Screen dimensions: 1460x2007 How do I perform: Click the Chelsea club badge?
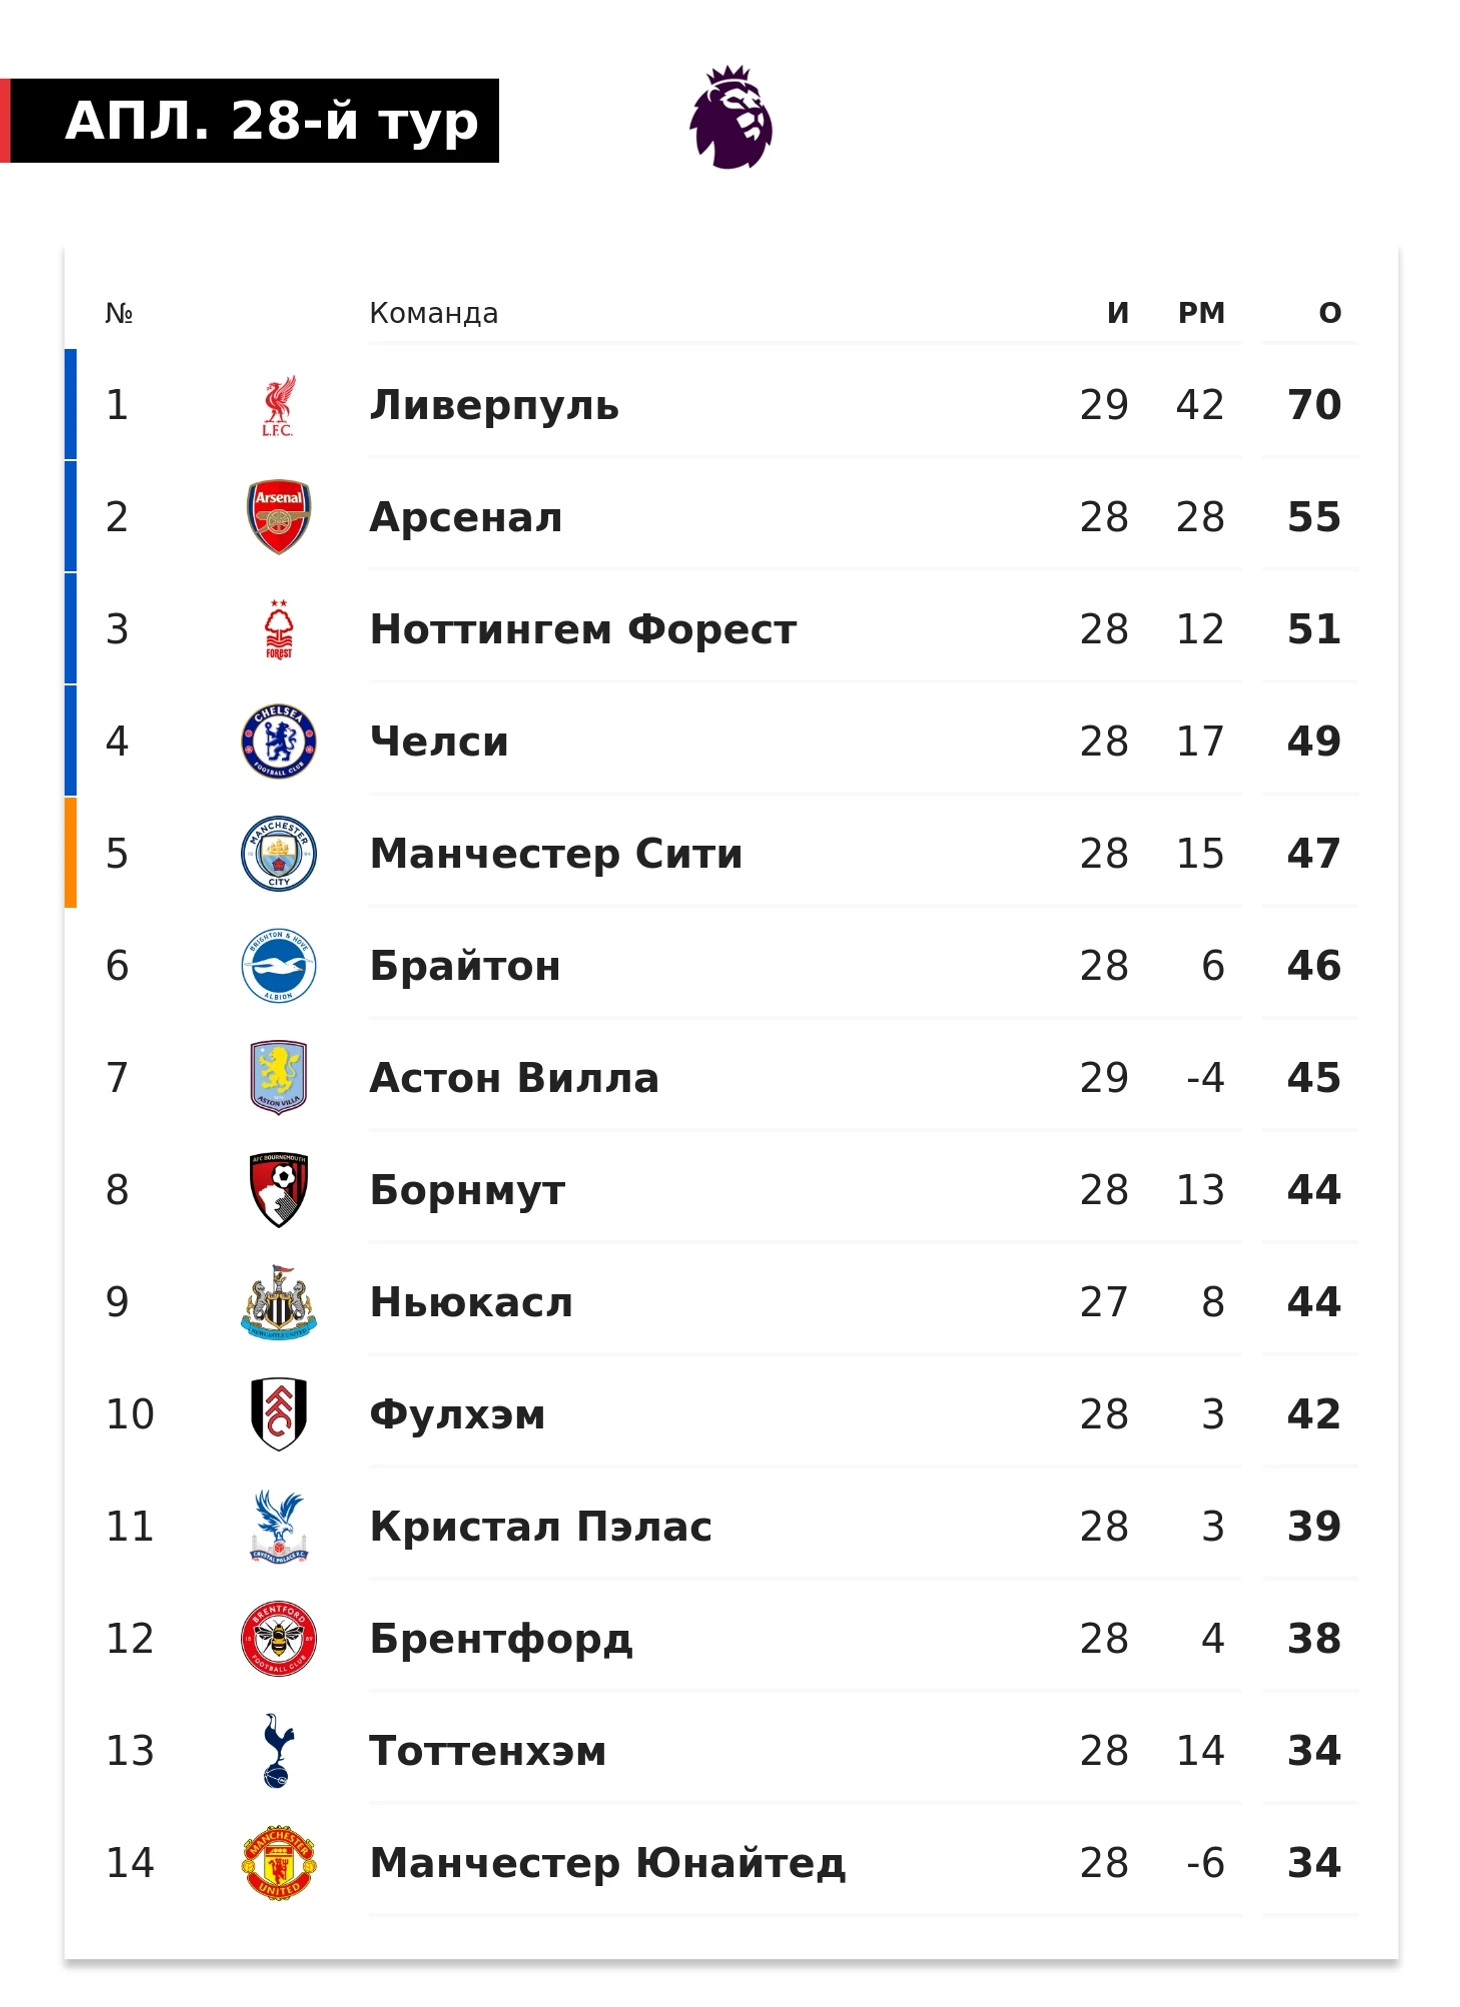pos(279,741)
